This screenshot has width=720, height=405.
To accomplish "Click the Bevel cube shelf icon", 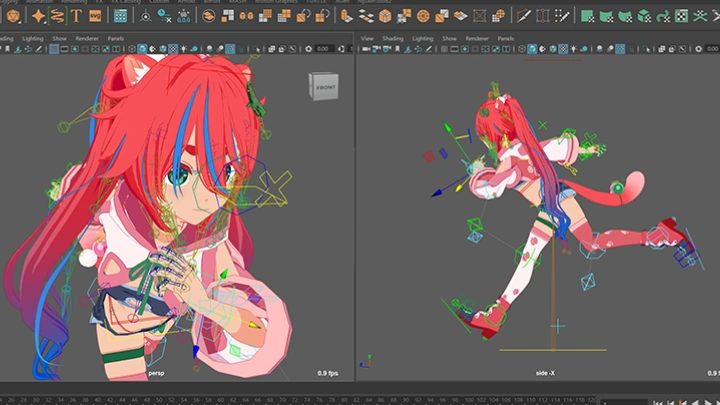I will [385, 16].
